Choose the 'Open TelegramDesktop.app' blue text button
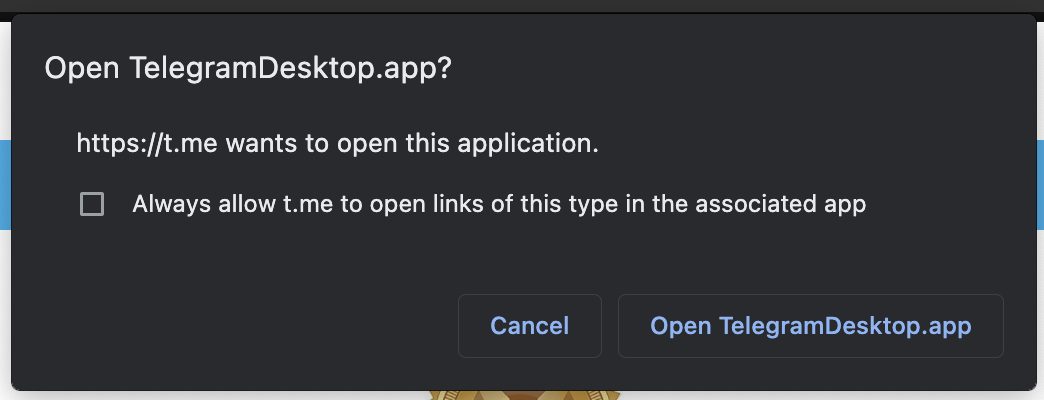 point(810,326)
